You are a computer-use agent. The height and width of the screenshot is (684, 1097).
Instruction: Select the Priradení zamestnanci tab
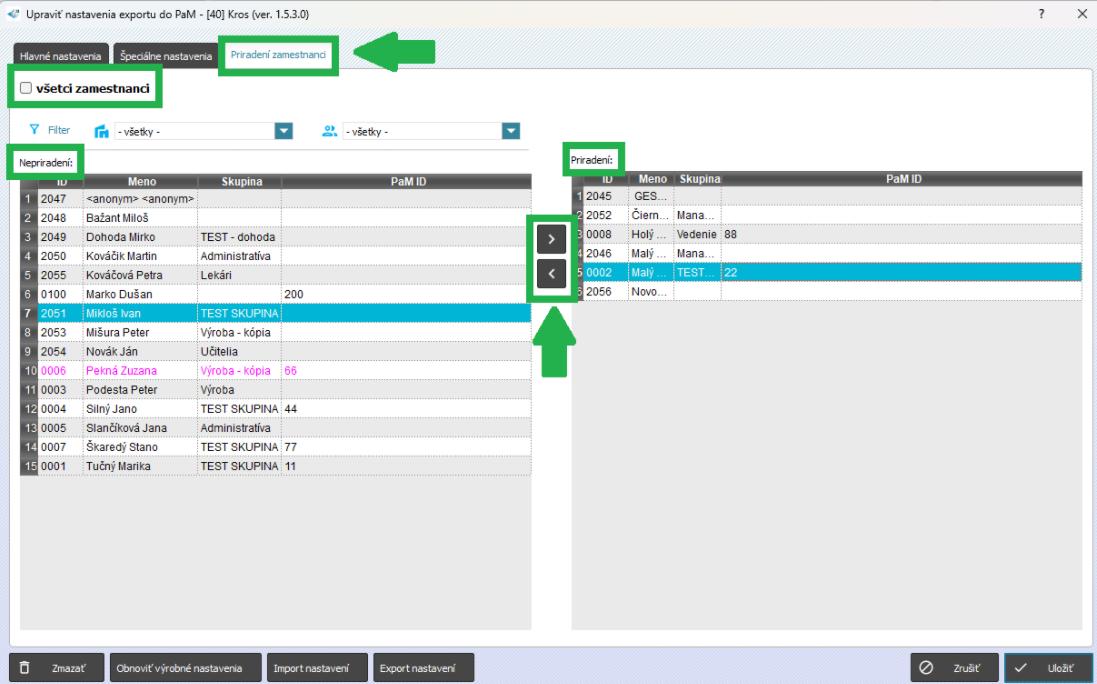[x=278, y=56]
